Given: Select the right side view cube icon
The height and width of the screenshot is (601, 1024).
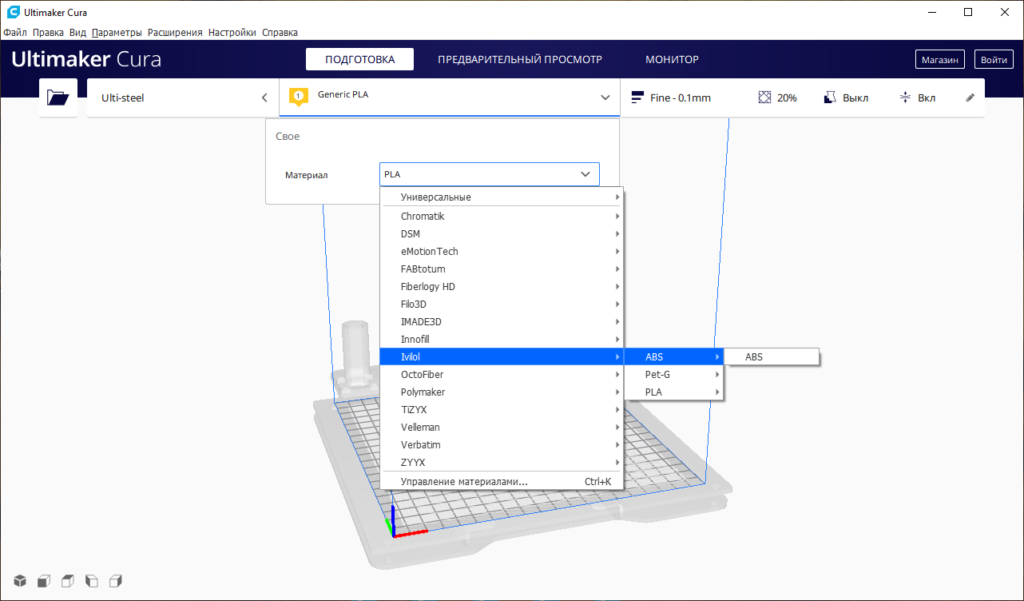Looking at the screenshot, I should pyautogui.click(x=115, y=581).
